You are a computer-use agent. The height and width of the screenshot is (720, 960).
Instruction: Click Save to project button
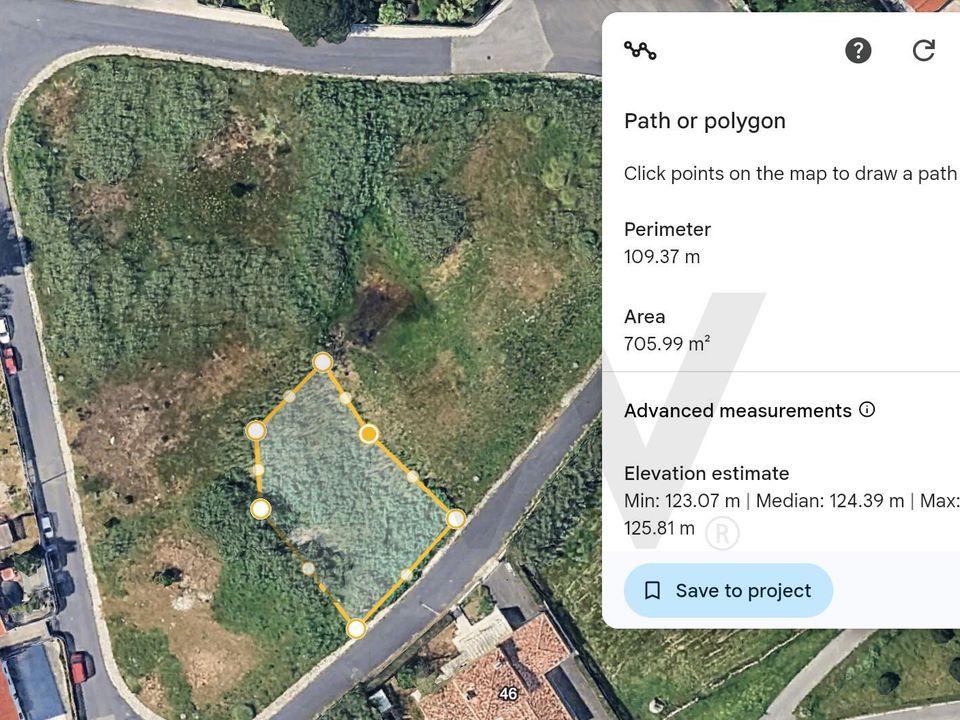(728, 591)
